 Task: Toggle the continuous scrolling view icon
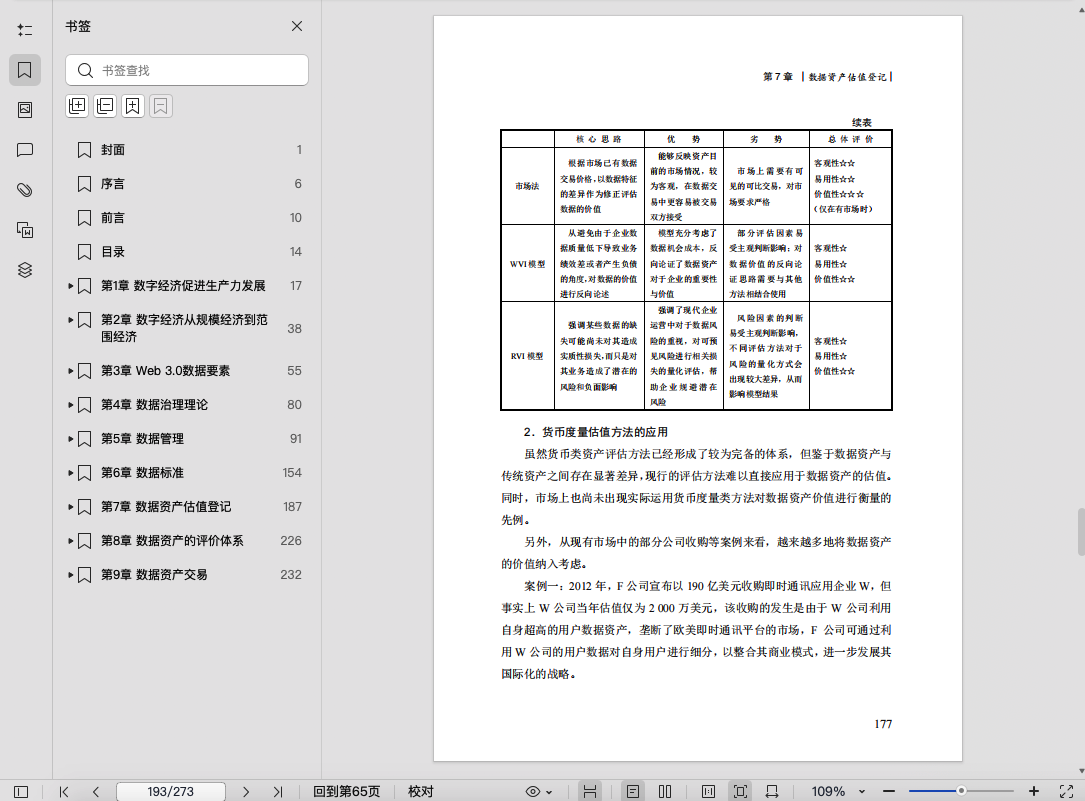(590, 791)
